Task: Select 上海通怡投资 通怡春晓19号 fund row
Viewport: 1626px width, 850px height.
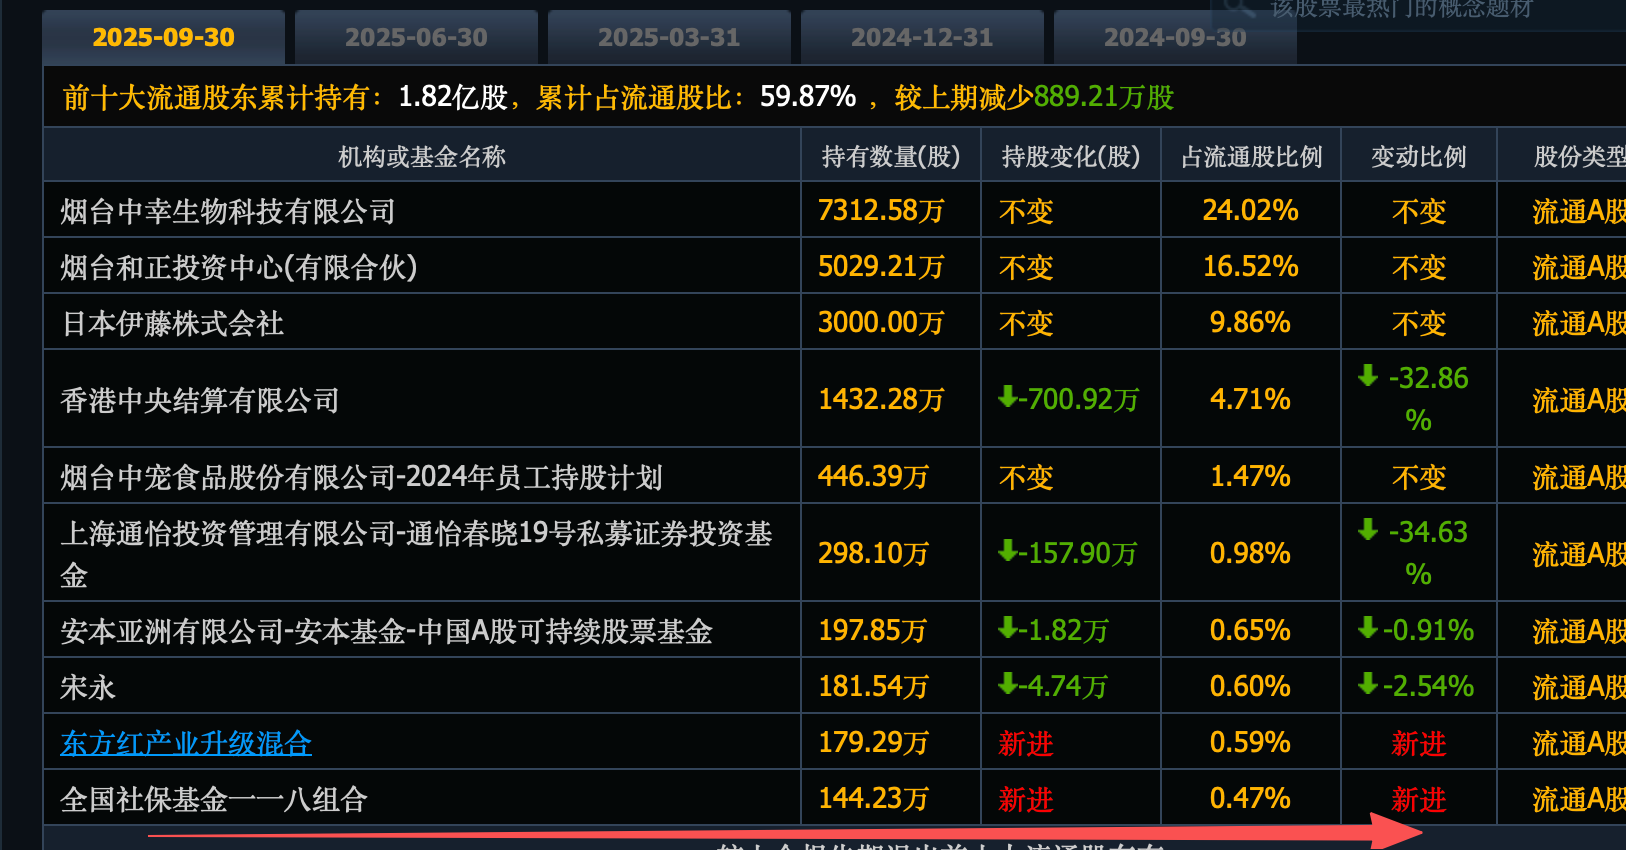Action: pyautogui.click(x=416, y=554)
